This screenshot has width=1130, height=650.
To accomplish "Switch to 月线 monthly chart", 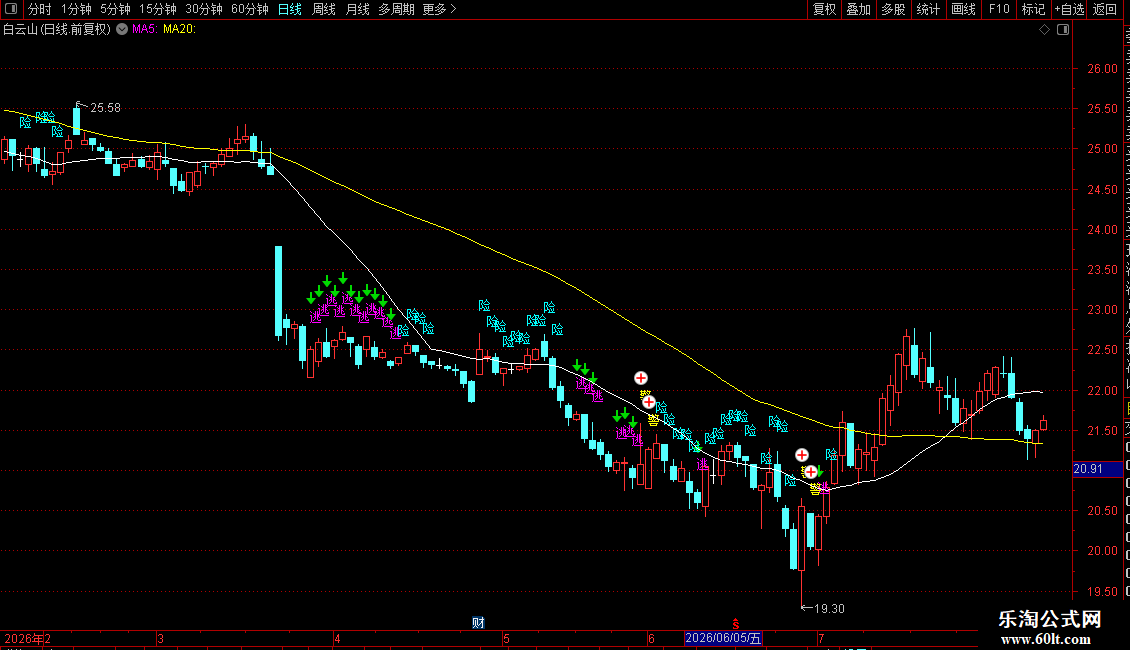I will [357, 9].
